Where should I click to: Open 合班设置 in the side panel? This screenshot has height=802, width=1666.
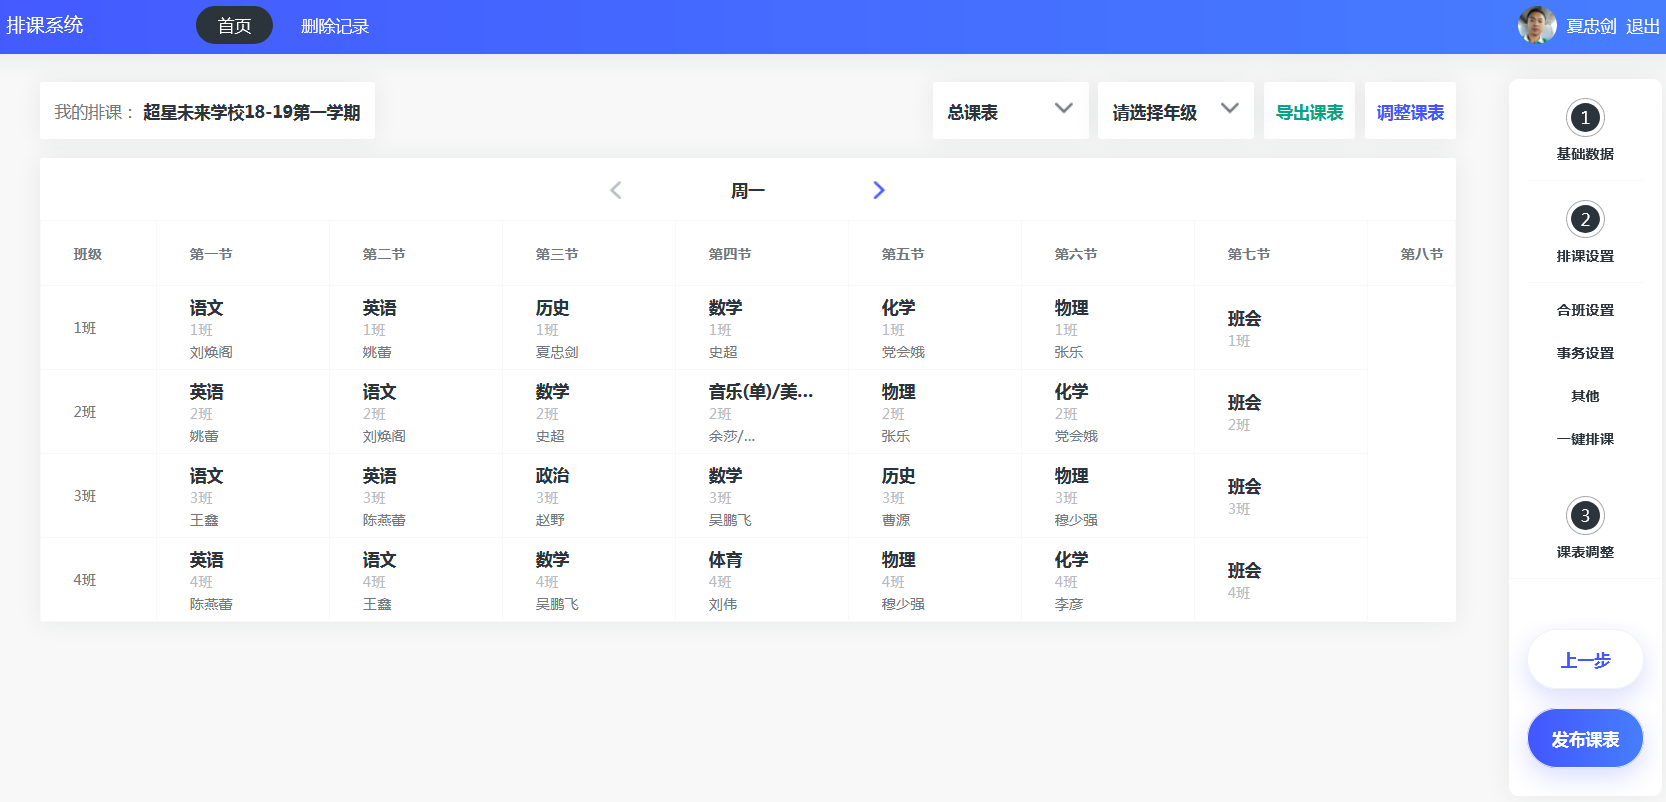(1585, 310)
